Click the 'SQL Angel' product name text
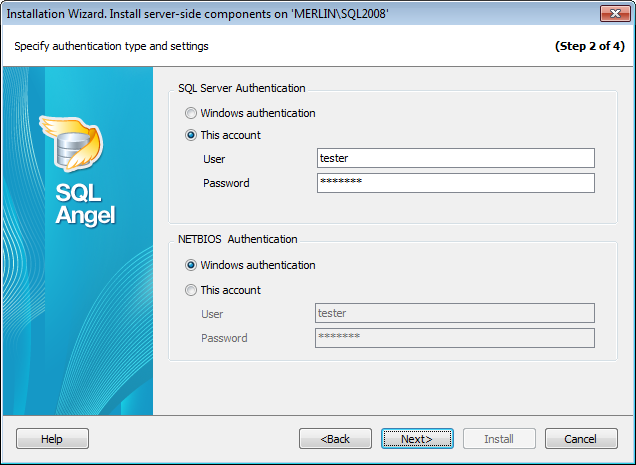 click(85, 204)
